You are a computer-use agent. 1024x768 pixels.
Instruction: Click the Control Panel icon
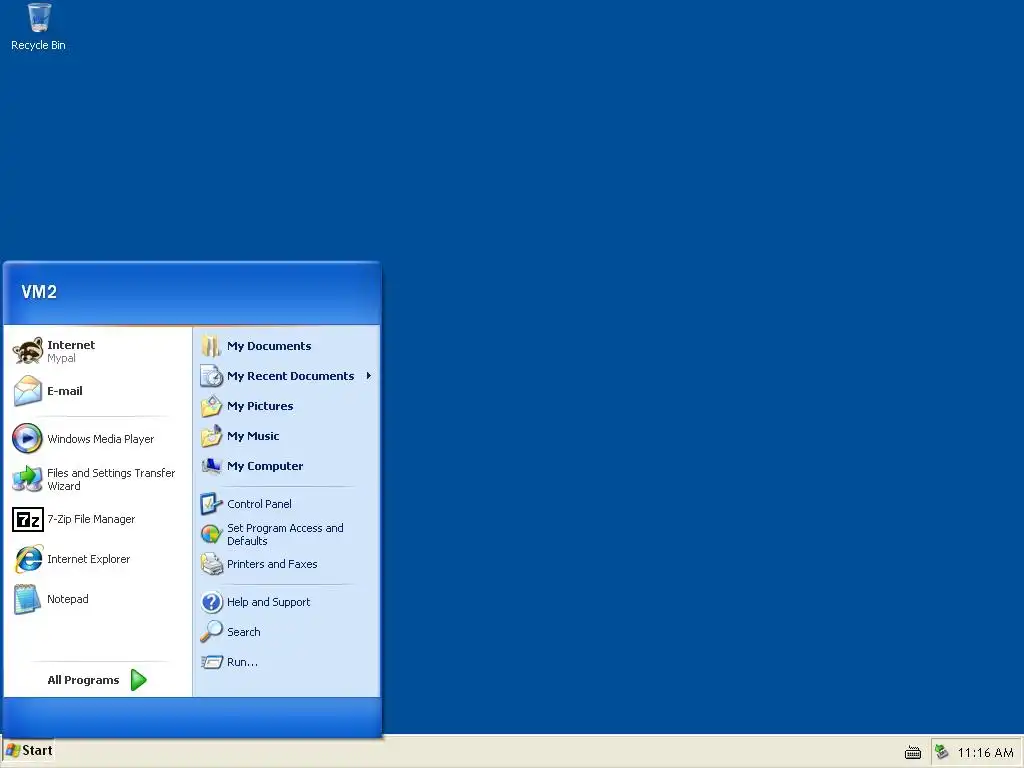[x=212, y=504]
